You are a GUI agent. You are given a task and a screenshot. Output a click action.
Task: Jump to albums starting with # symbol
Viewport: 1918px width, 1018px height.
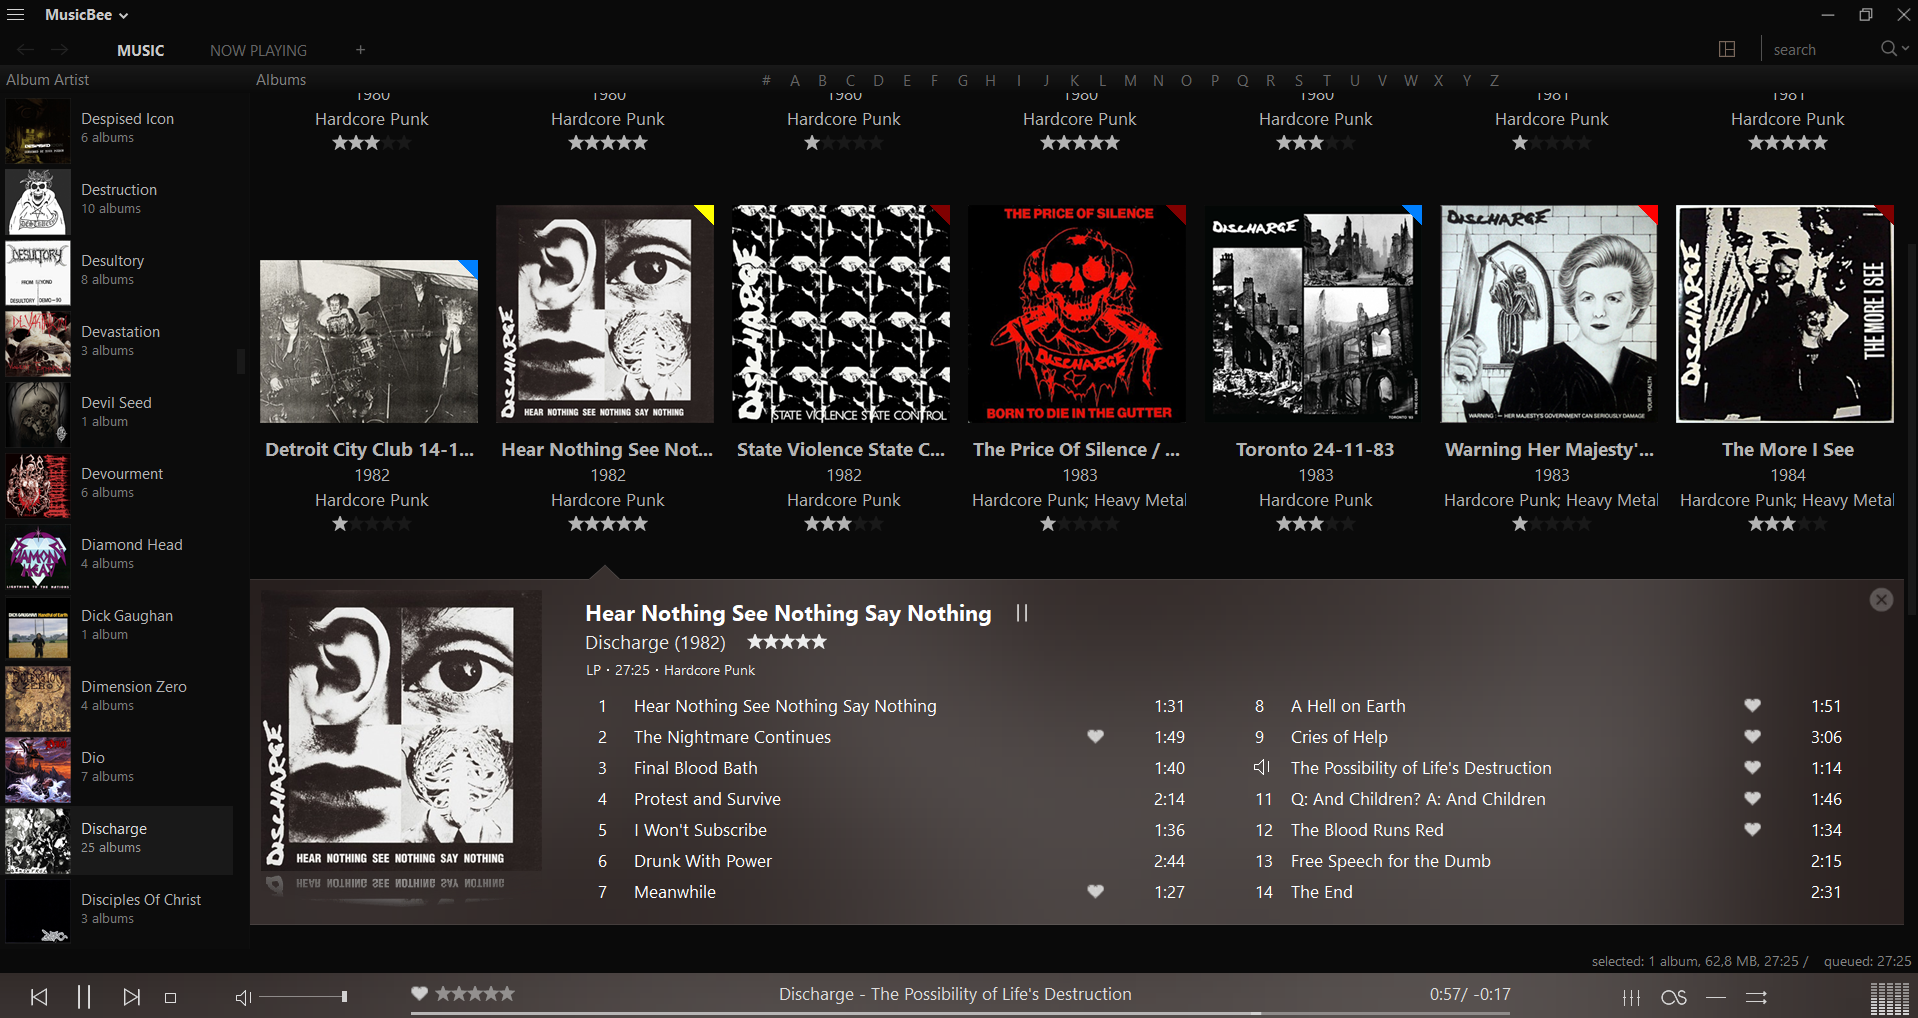766,81
